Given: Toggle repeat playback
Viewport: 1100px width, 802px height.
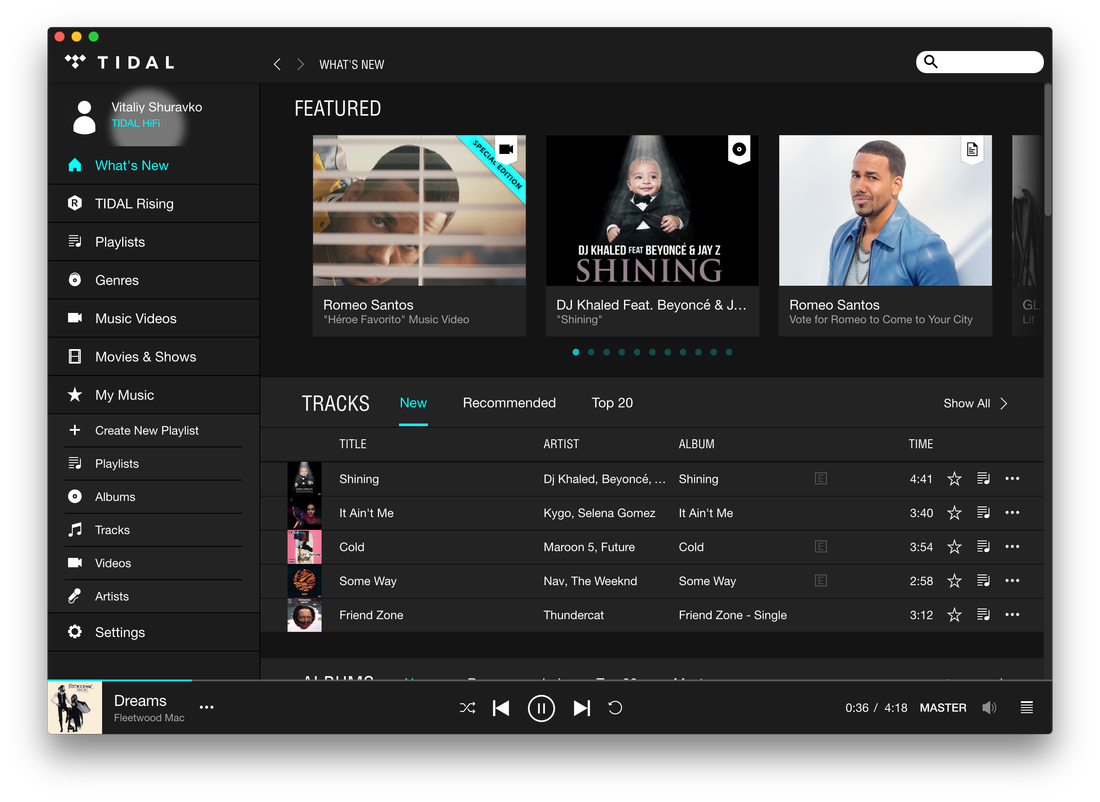Looking at the screenshot, I should pos(615,708).
